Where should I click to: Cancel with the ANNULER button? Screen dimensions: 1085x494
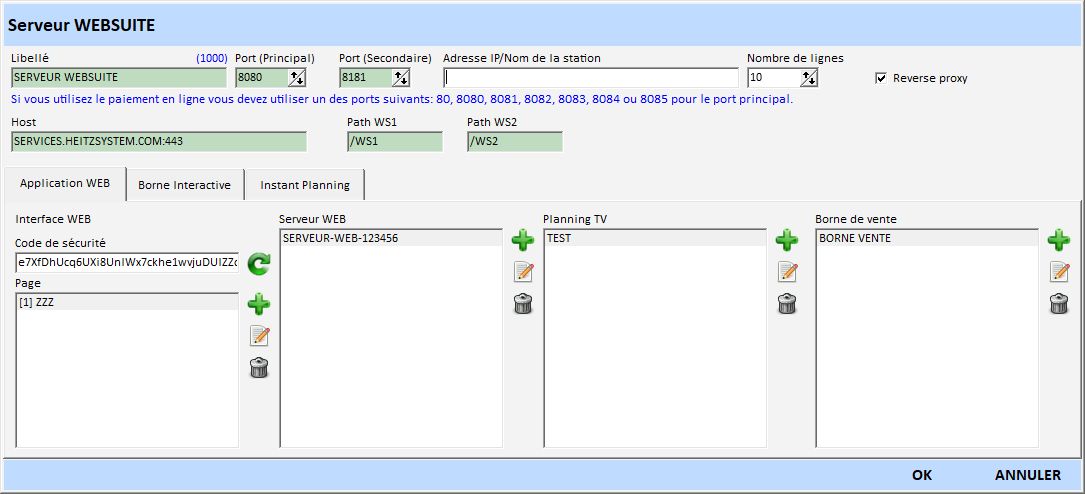[1028, 475]
